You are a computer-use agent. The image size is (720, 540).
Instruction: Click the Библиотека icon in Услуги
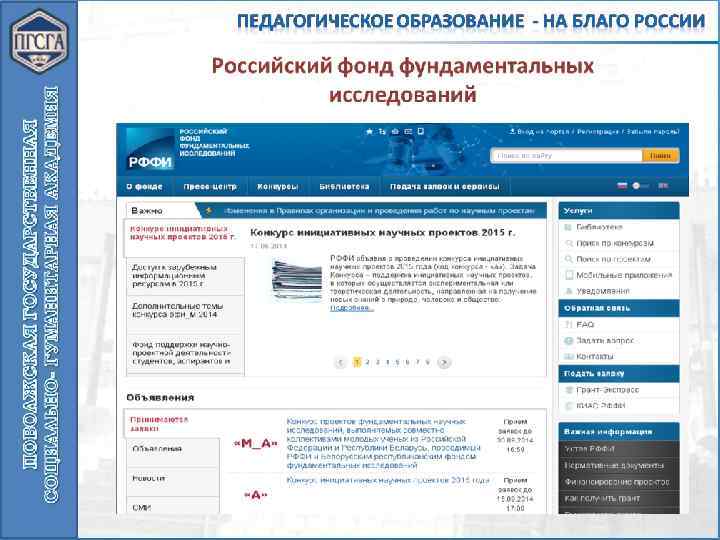click(x=568, y=227)
